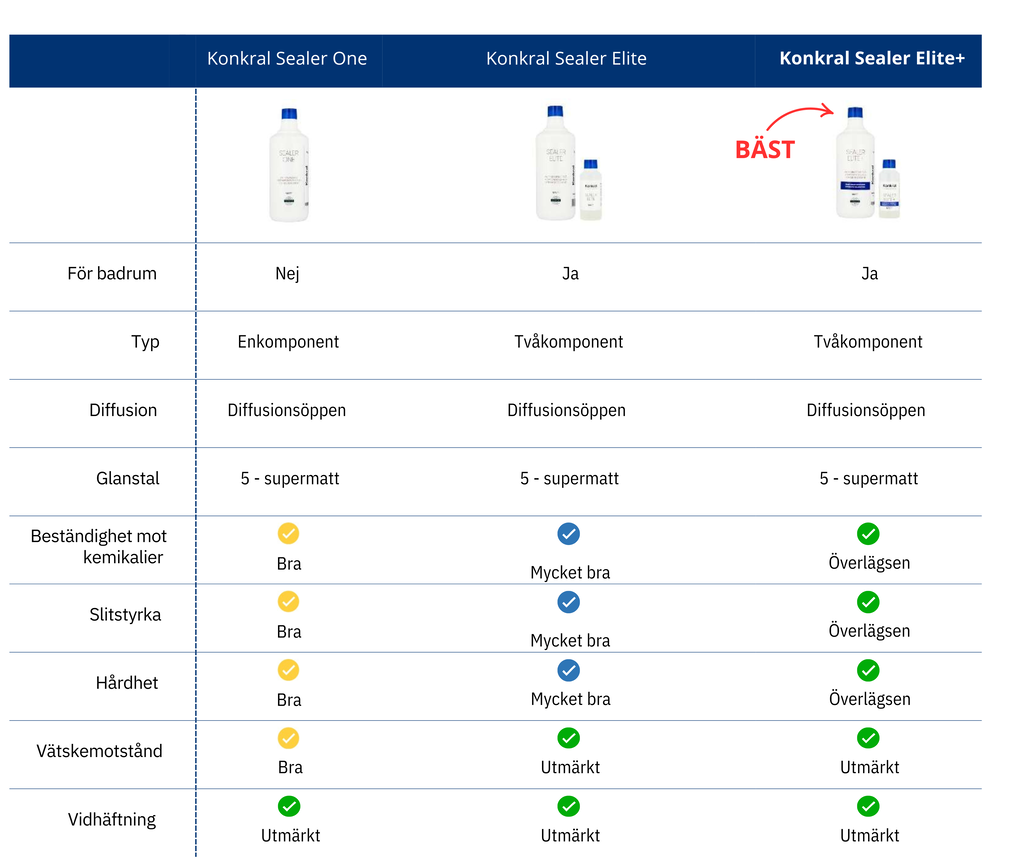Click the green checkmark for Sealer Elite Vätskemotstånd

tap(568, 738)
